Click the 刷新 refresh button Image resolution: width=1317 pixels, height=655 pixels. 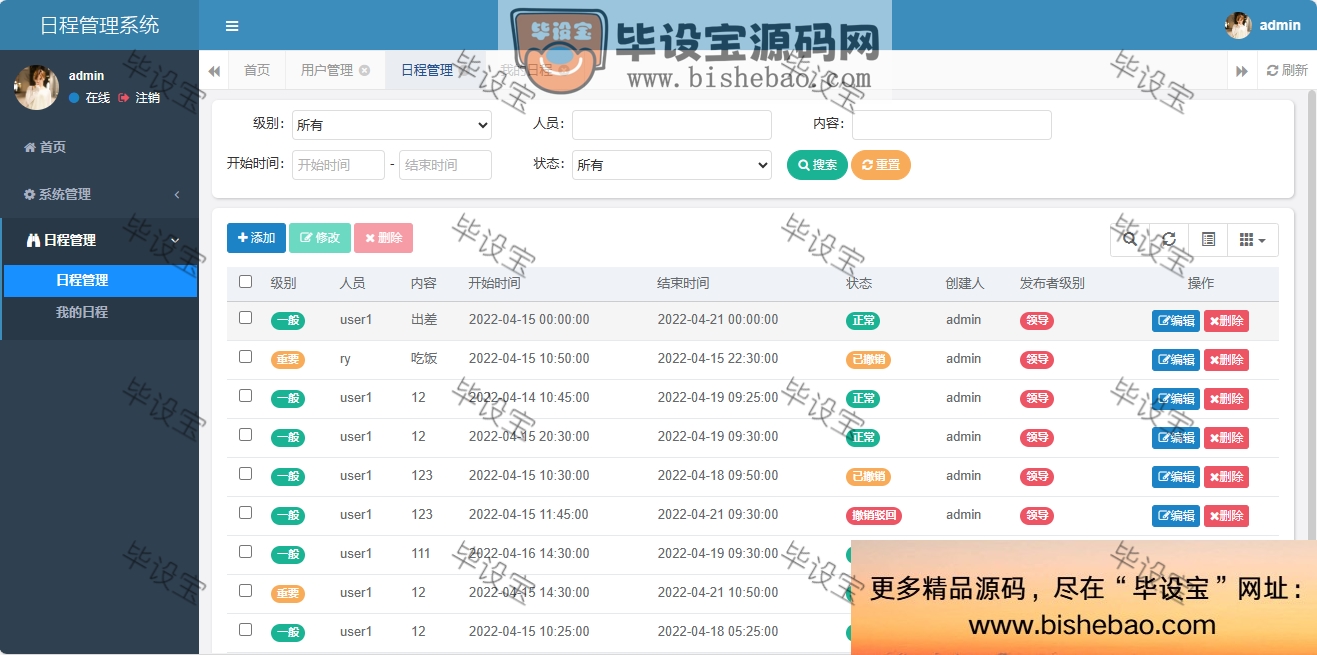pyautogui.click(x=1287, y=70)
